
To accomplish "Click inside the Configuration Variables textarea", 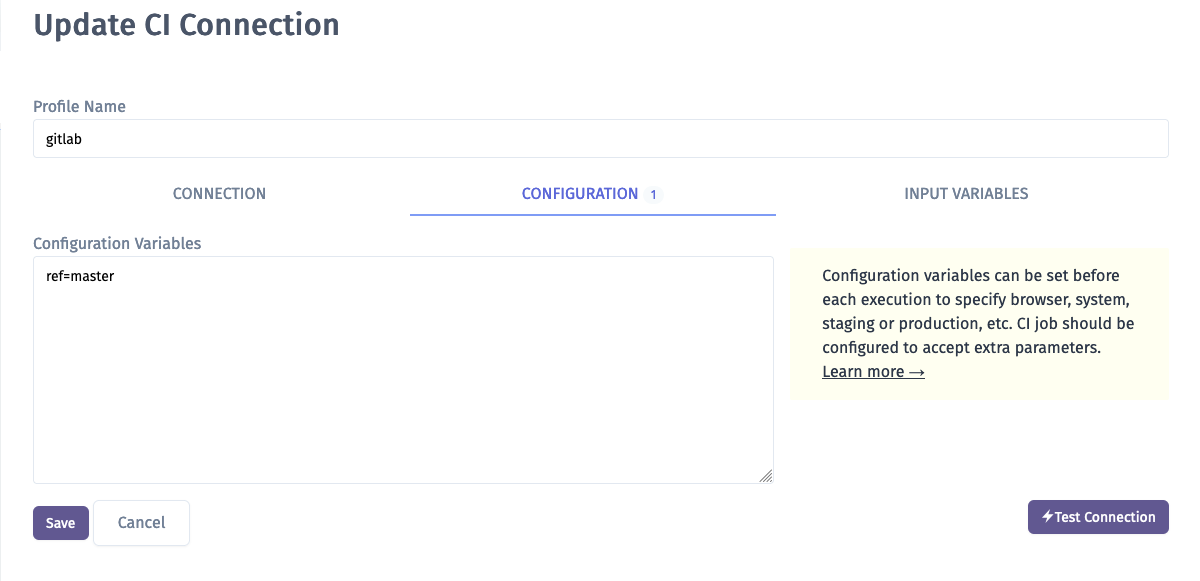I will 403,370.
